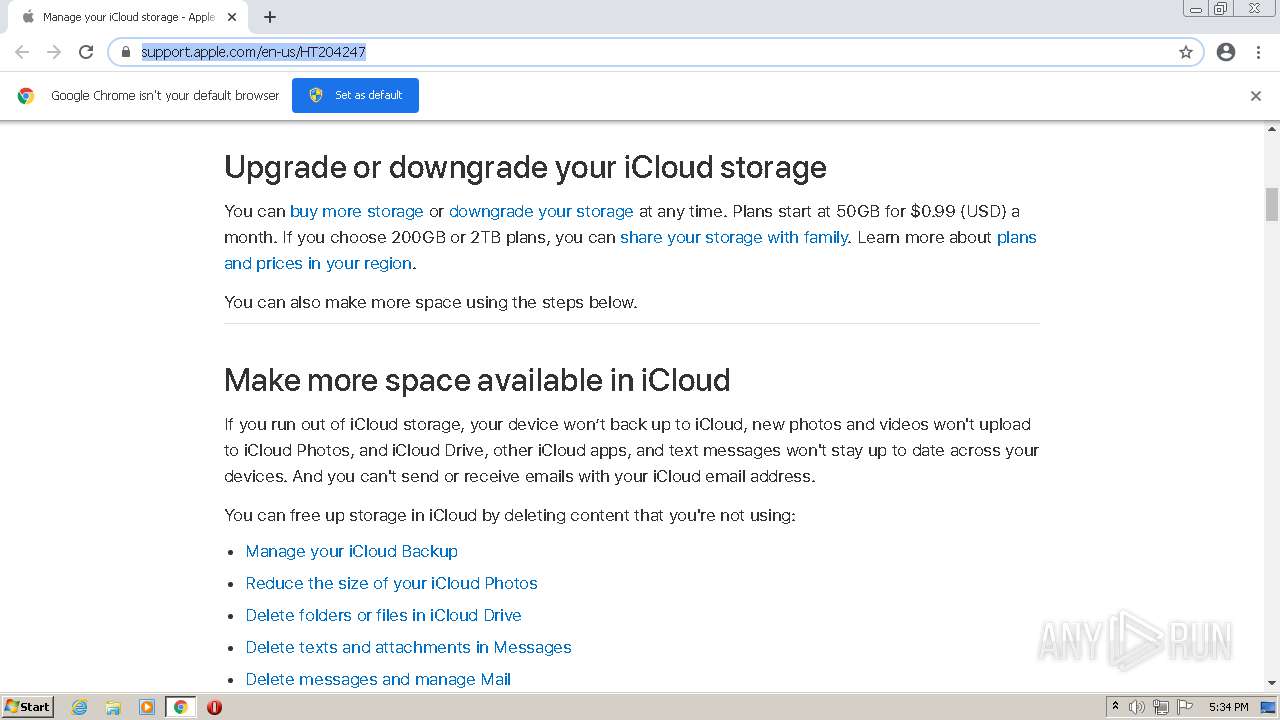Open Reduce the size of iCloud Photos link

[392, 583]
